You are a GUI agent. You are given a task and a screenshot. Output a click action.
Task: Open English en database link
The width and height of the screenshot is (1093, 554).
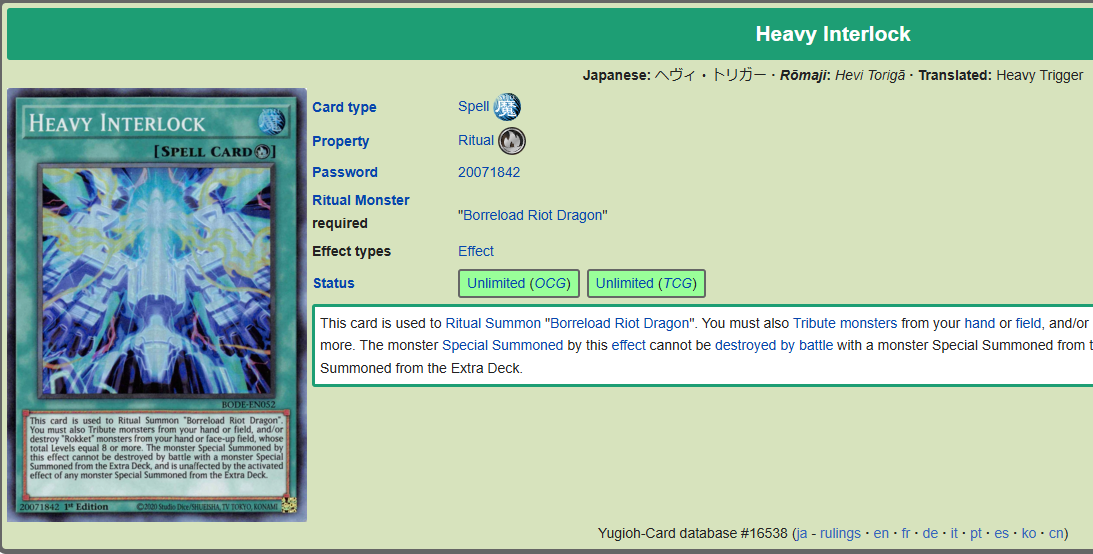coord(881,533)
